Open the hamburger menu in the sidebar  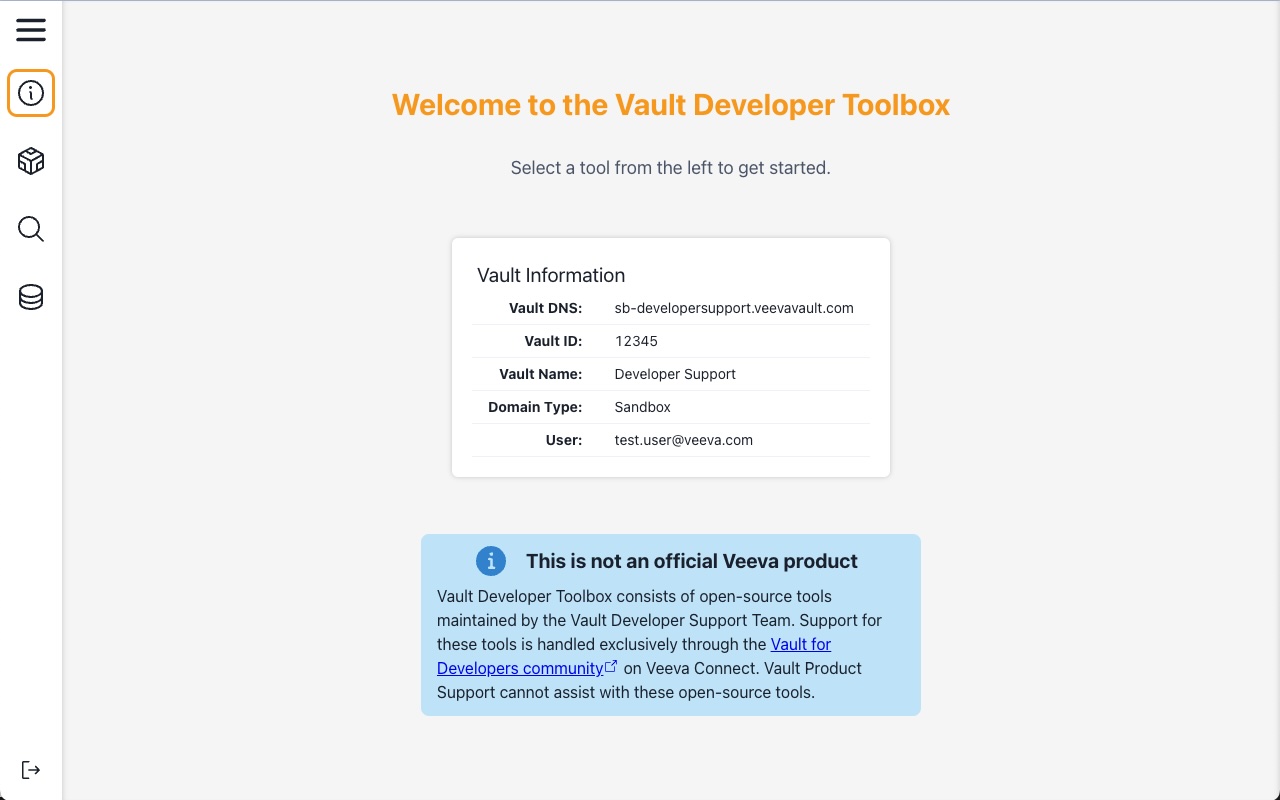(x=31, y=30)
